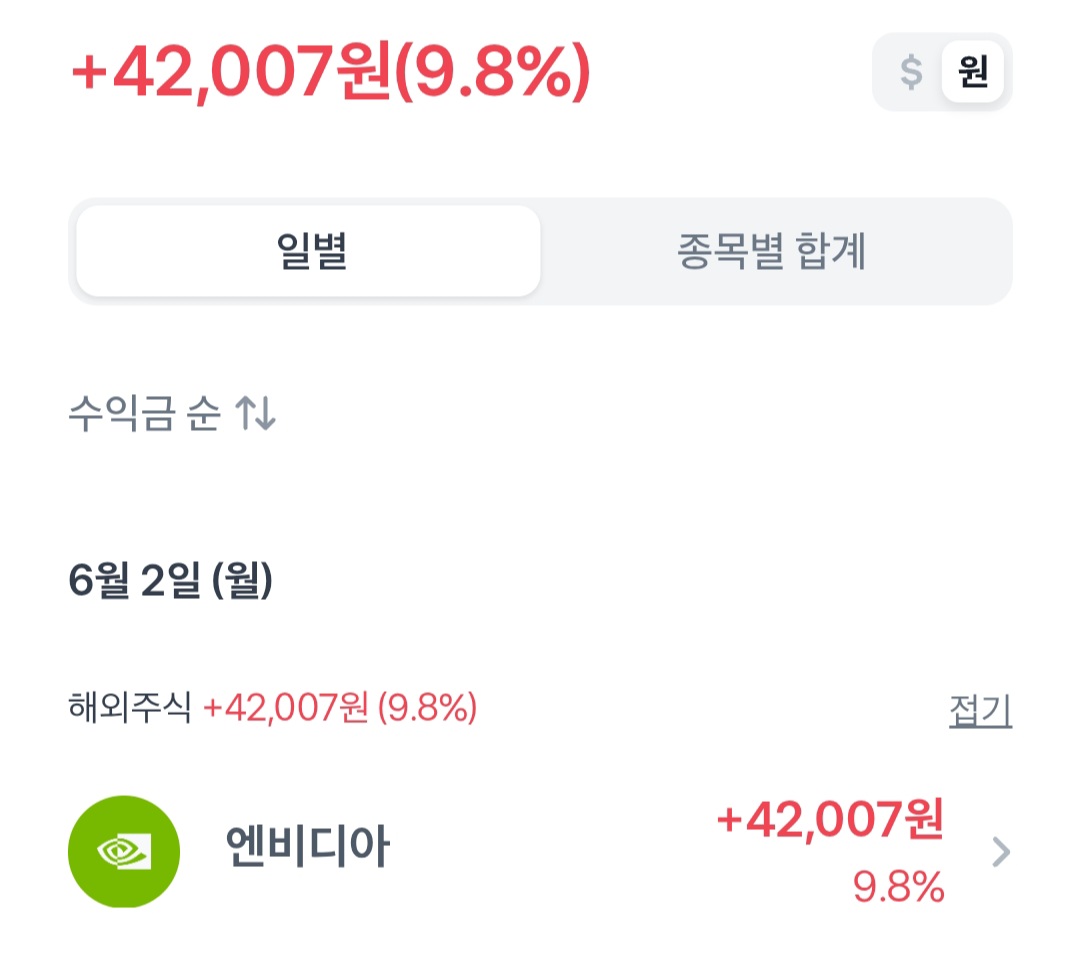Select the 6월 2일 (월) date header
The image size is (1080, 965).
tap(171, 580)
